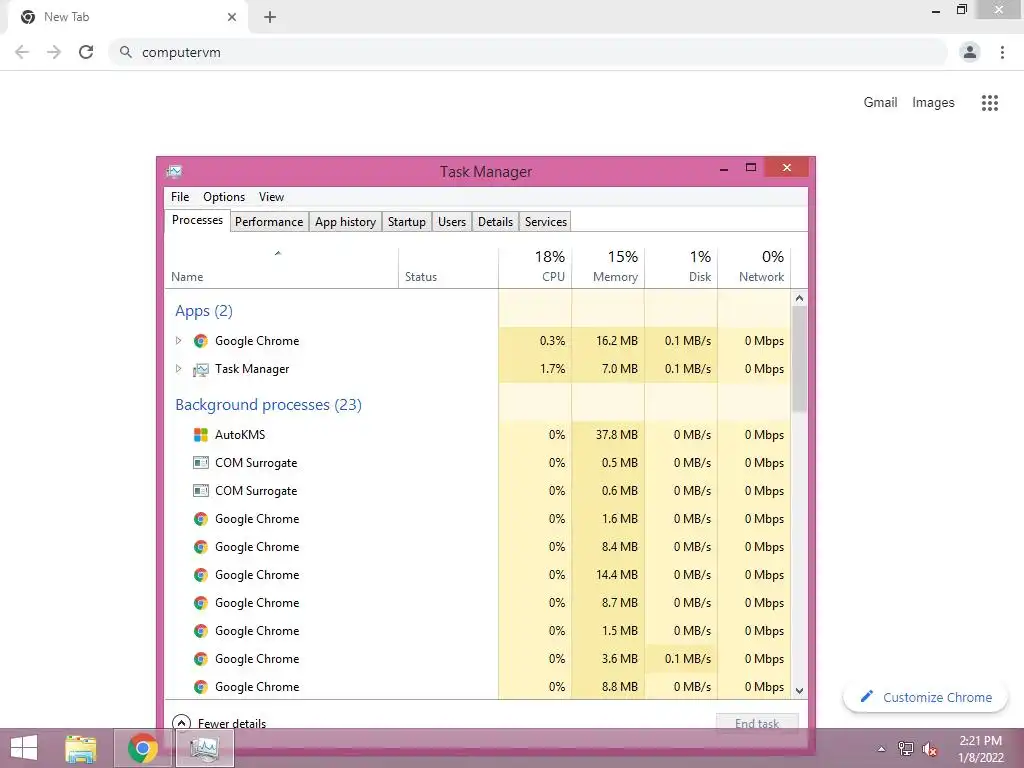Click the process list scroll-up arrow
1024x768 pixels.
(799, 298)
